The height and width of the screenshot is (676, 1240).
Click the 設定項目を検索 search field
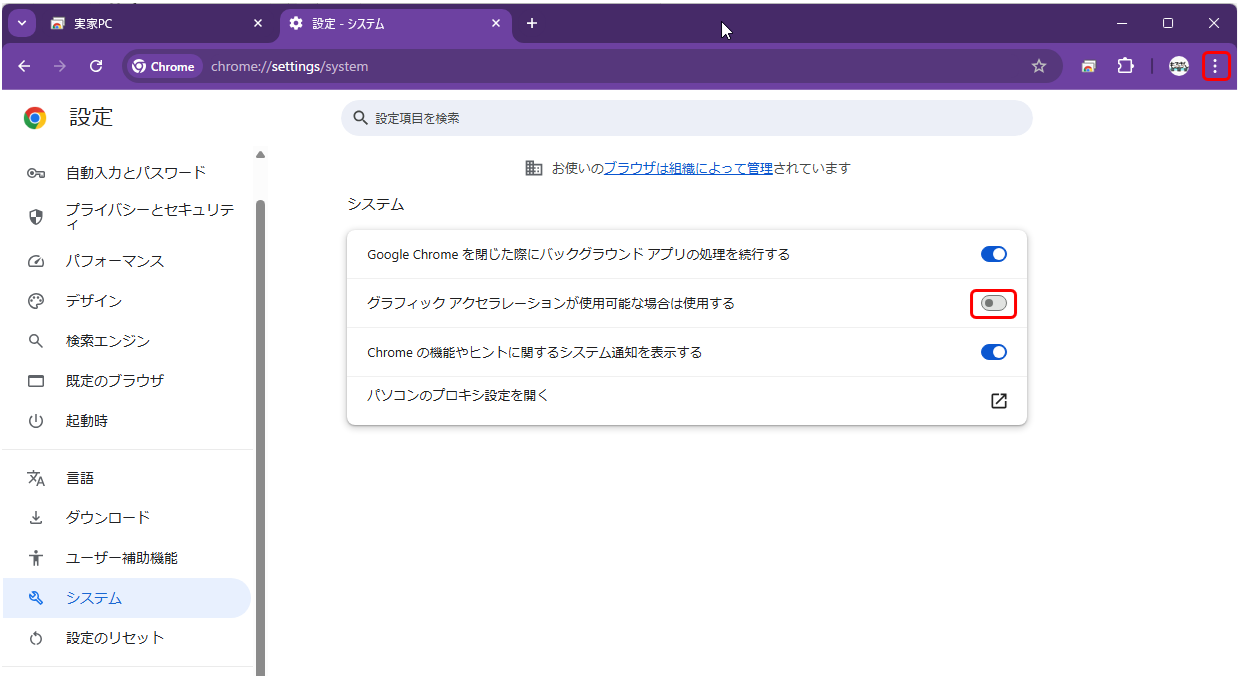[686, 118]
